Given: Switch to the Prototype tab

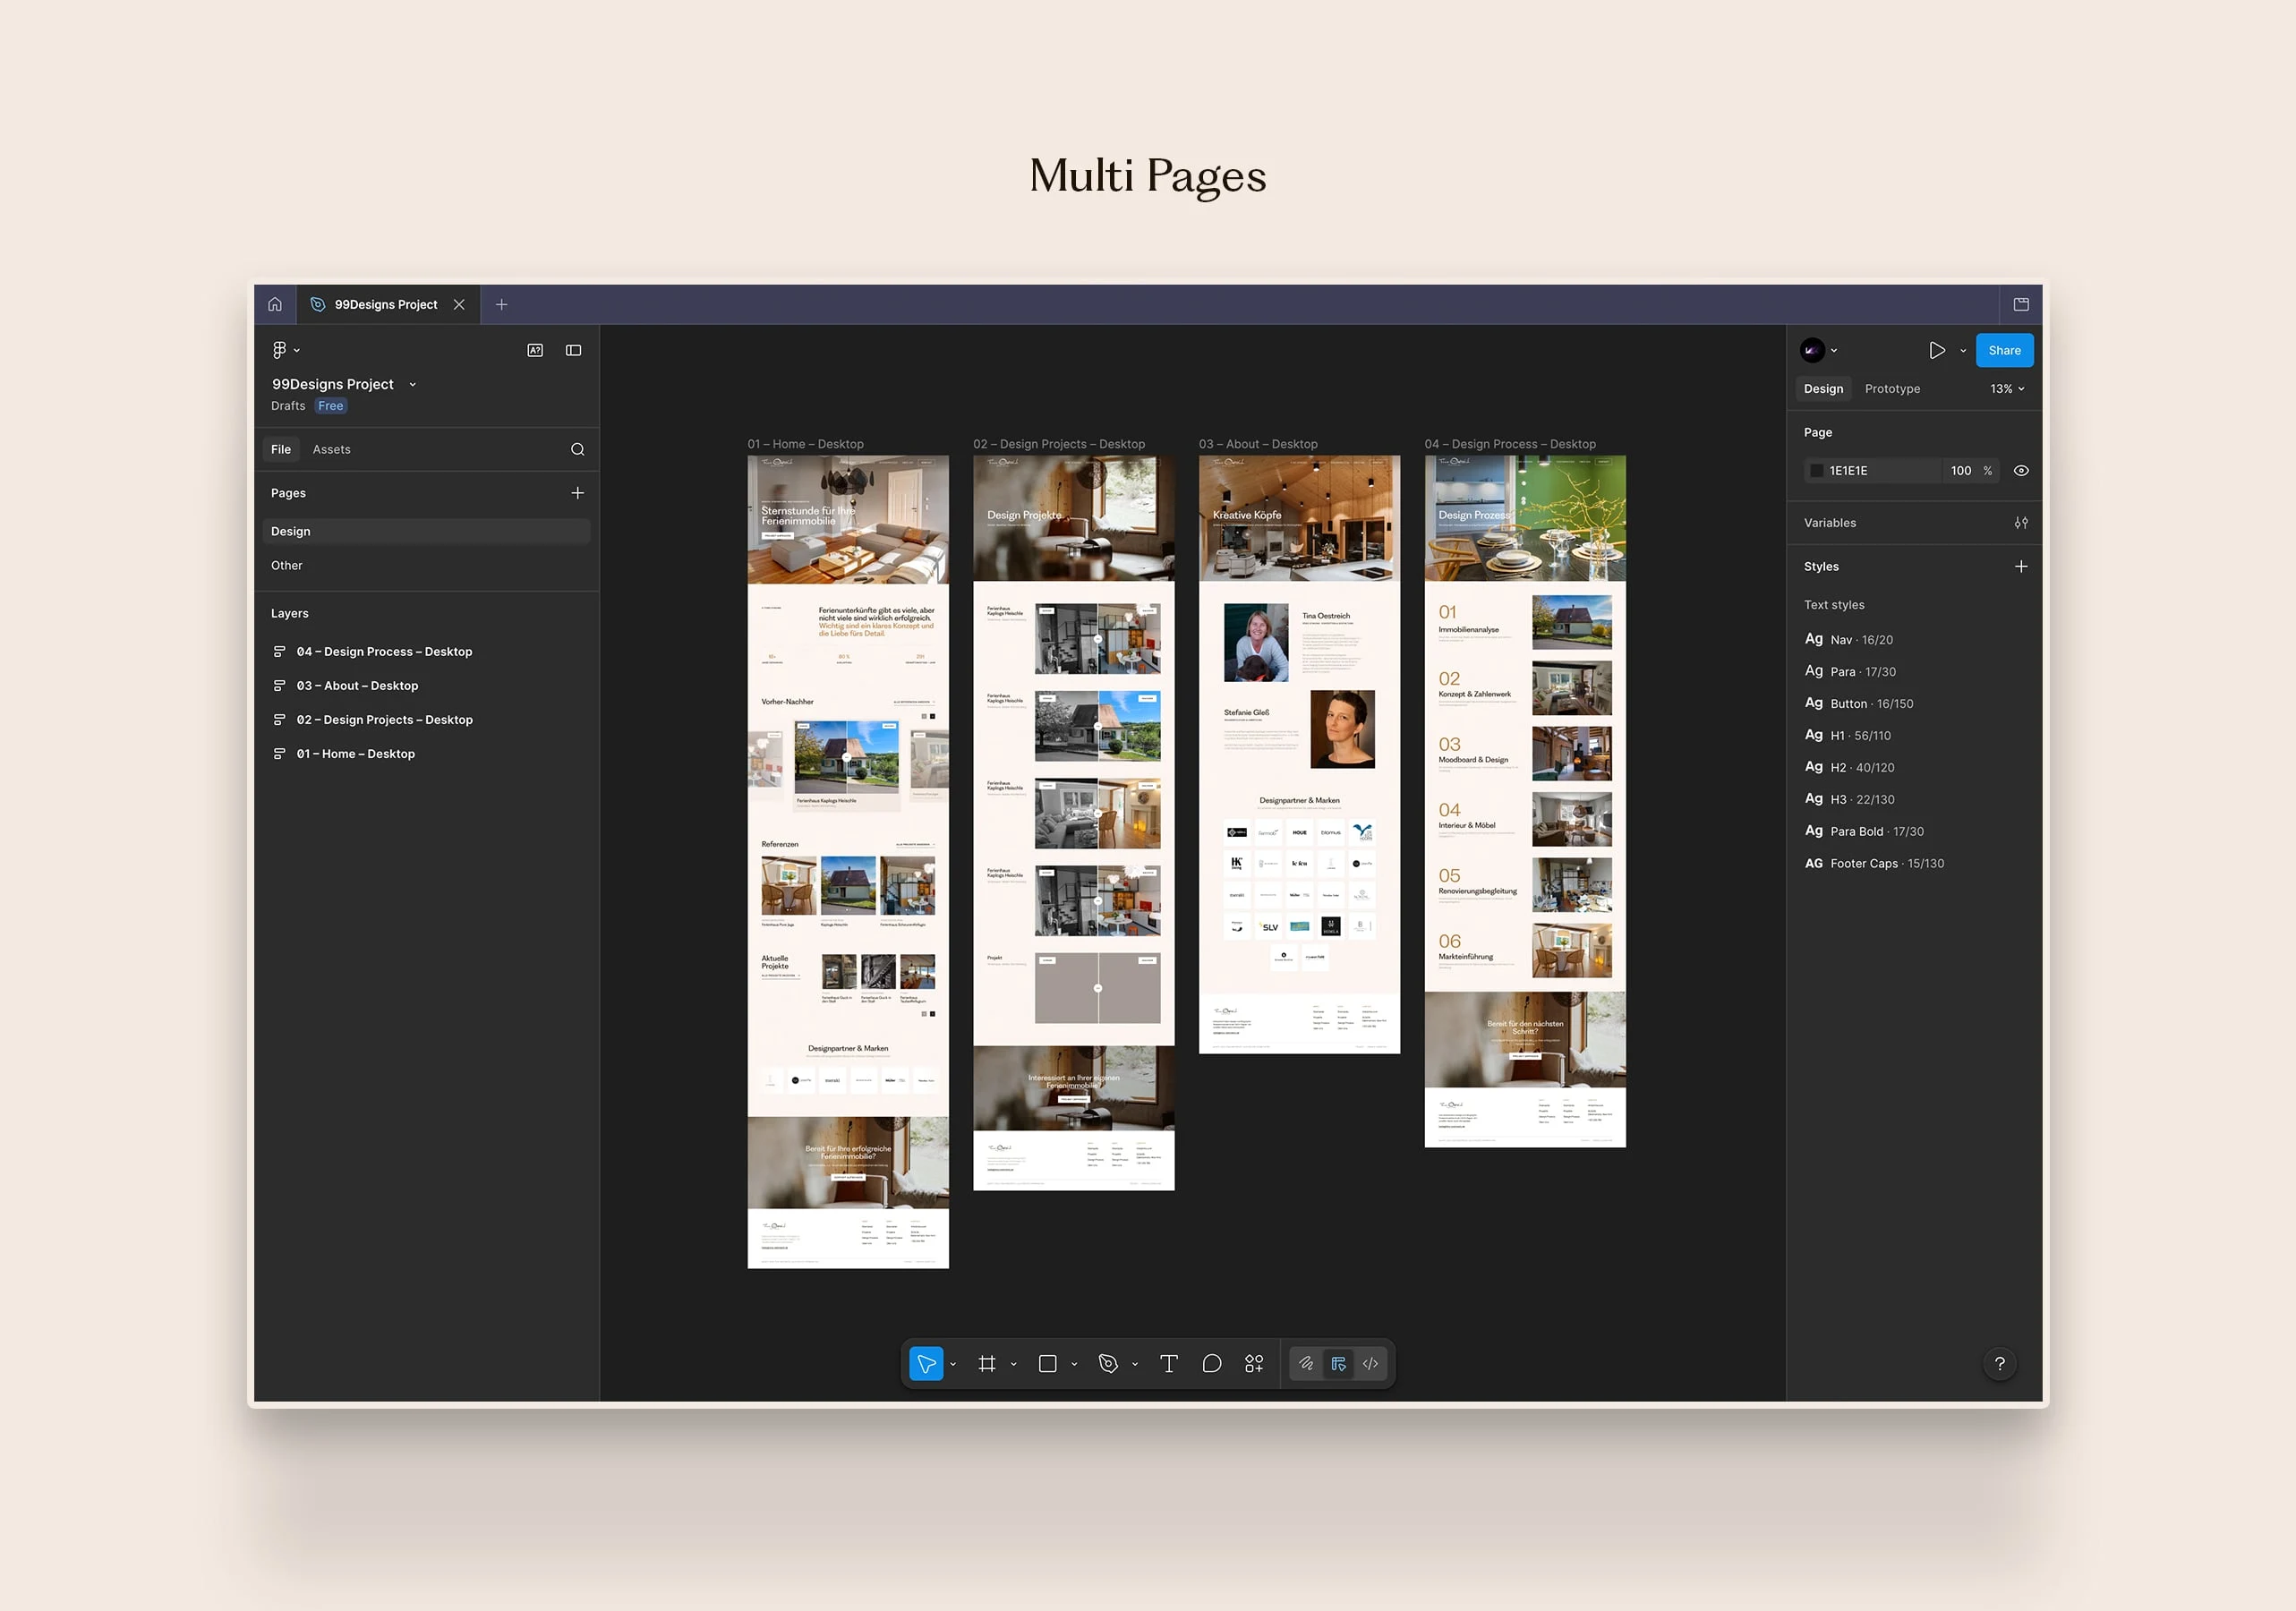Looking at the screenshot, I should [x=1892, y=388].
